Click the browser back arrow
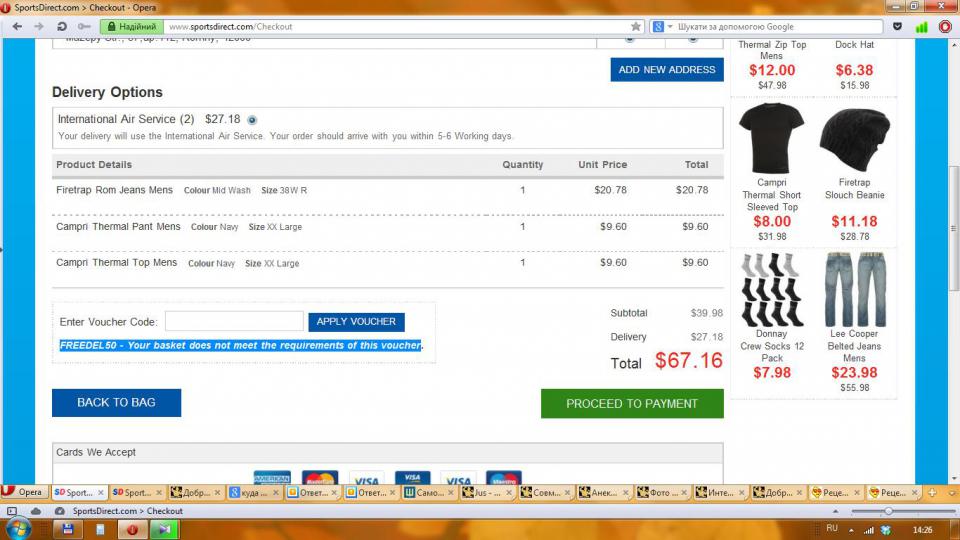The height and width of the screenshot is (540, 960). click(x=16, y=26)
